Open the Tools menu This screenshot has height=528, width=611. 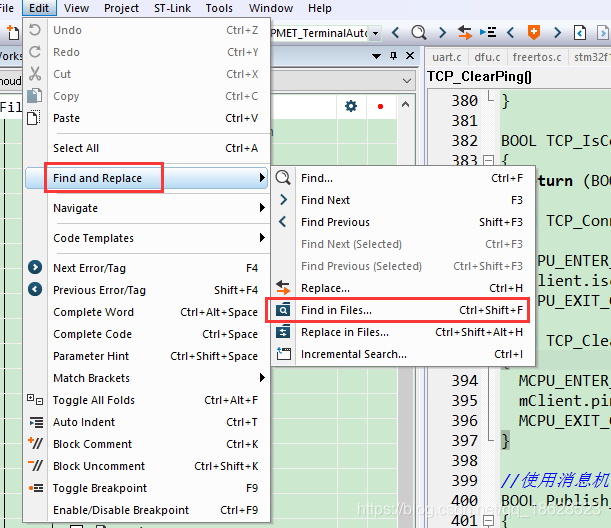pos(219,8)
